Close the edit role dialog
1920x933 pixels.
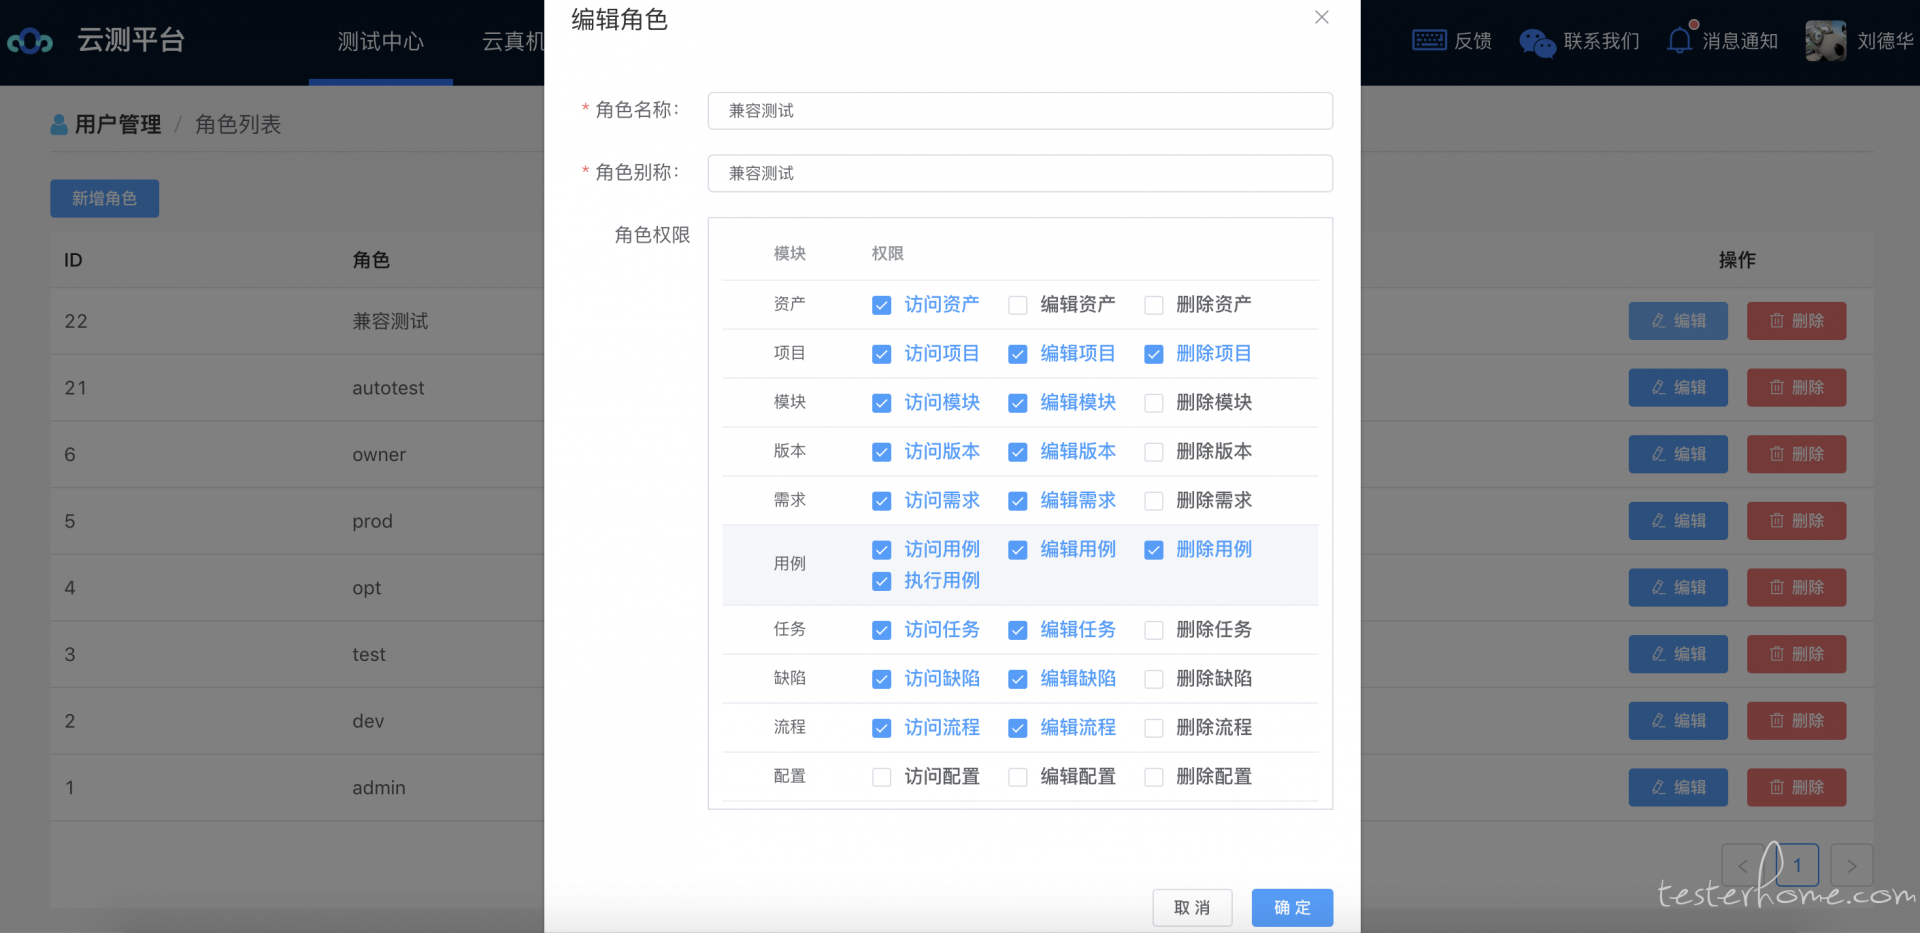(x=1321, y=17)
